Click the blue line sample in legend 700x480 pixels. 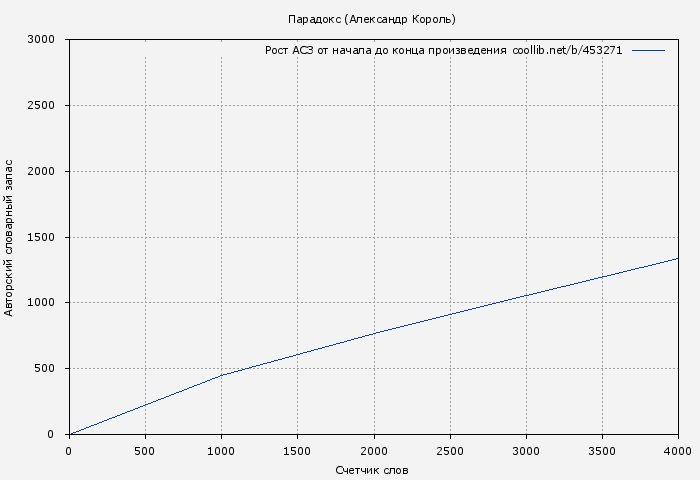click(648, 50)
